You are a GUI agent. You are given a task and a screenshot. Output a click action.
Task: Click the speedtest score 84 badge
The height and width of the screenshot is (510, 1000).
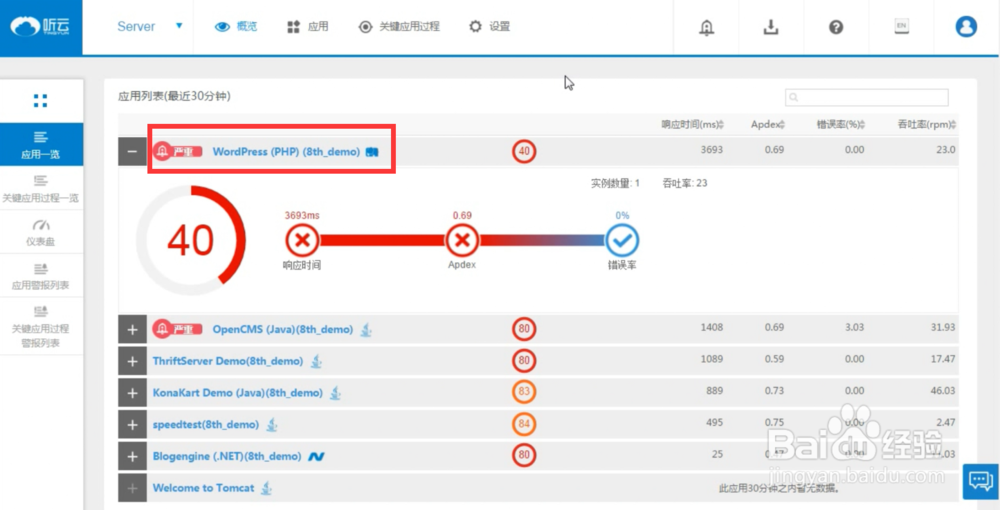pyautogui.click(x=524, y=424)
